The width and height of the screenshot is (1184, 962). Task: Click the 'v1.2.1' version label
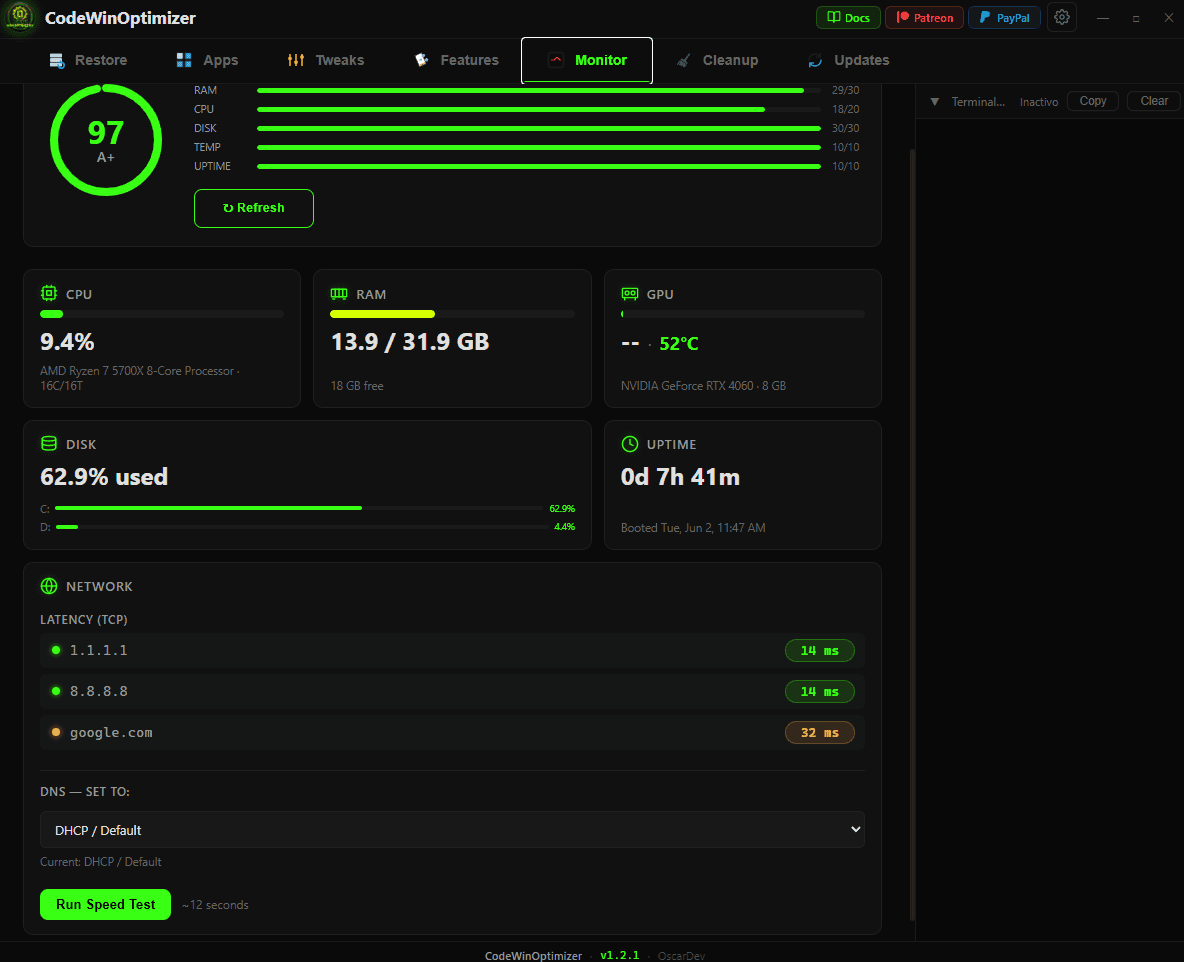[619, 955]
